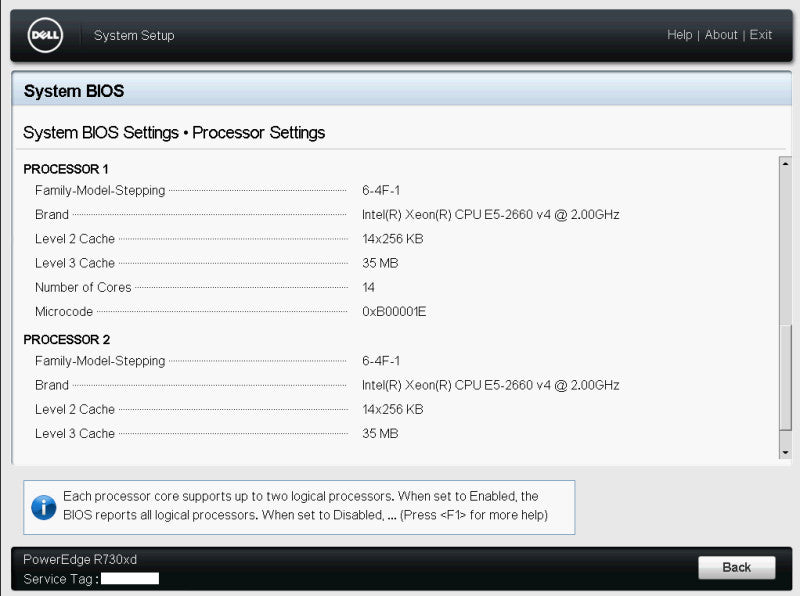Click Processor 1 Family-Model-Stepping label

100,190
